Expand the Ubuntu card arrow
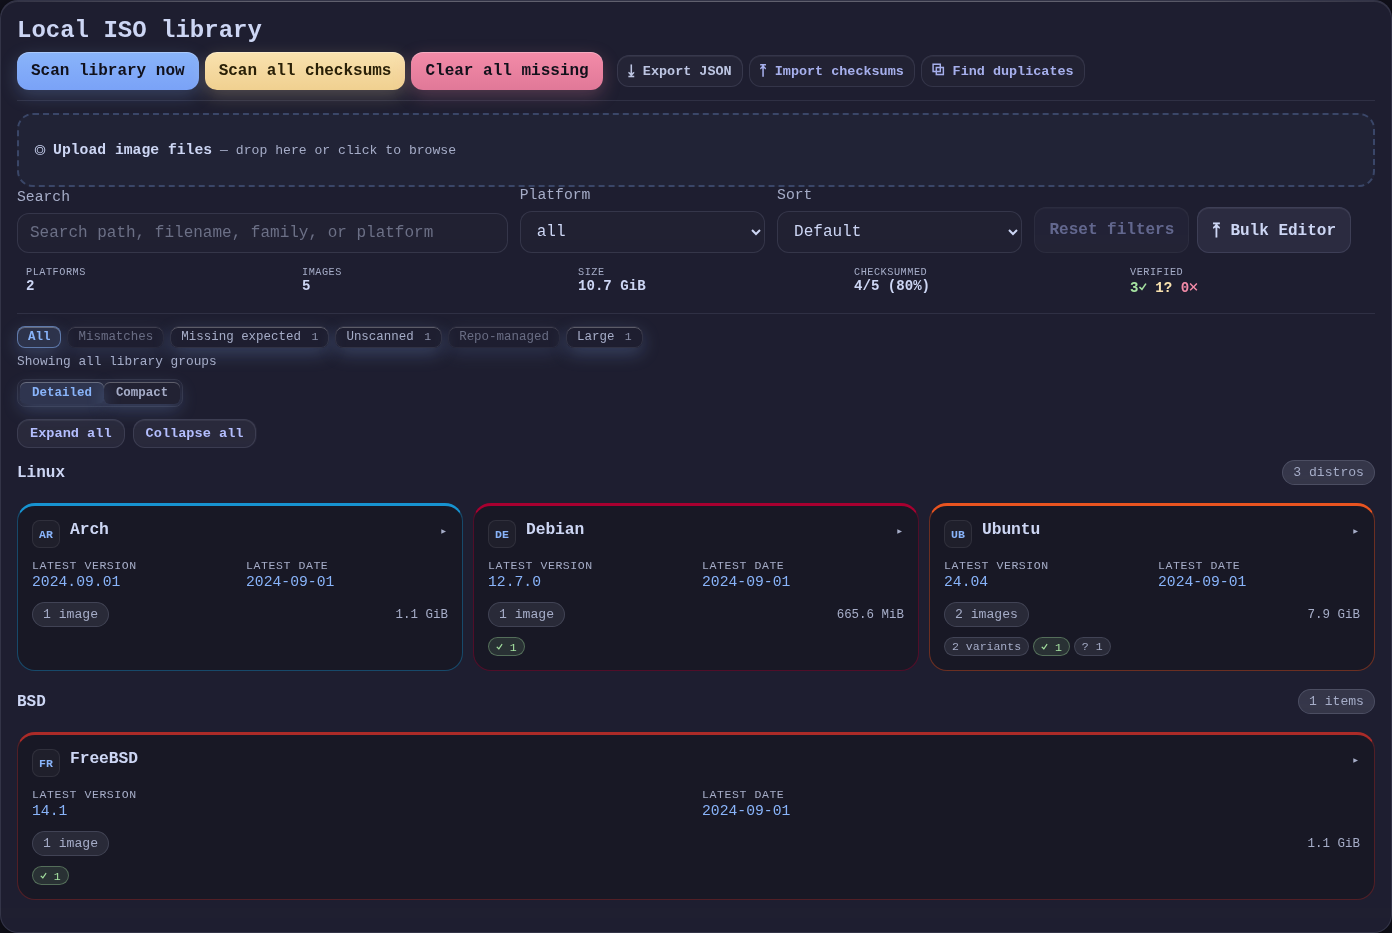The width and height of the screenshot is (1392, 933). [1356, 531]
